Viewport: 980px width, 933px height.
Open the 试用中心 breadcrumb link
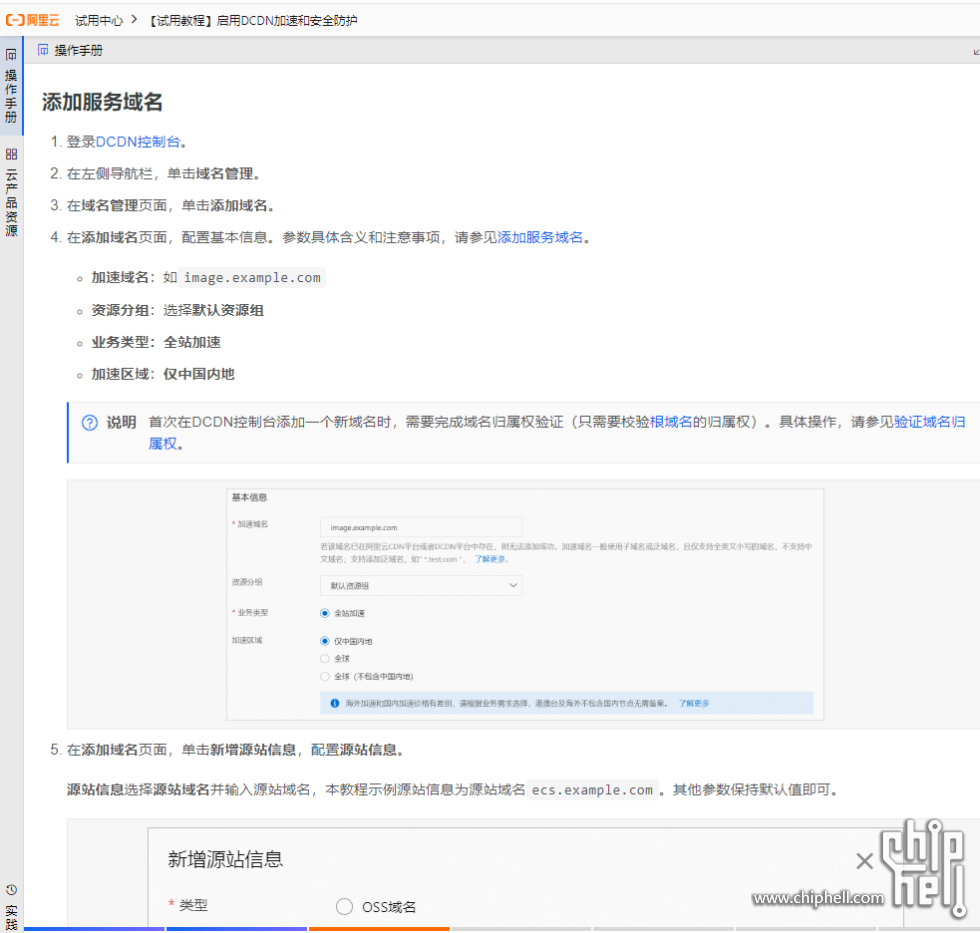[x=99, y=21]
